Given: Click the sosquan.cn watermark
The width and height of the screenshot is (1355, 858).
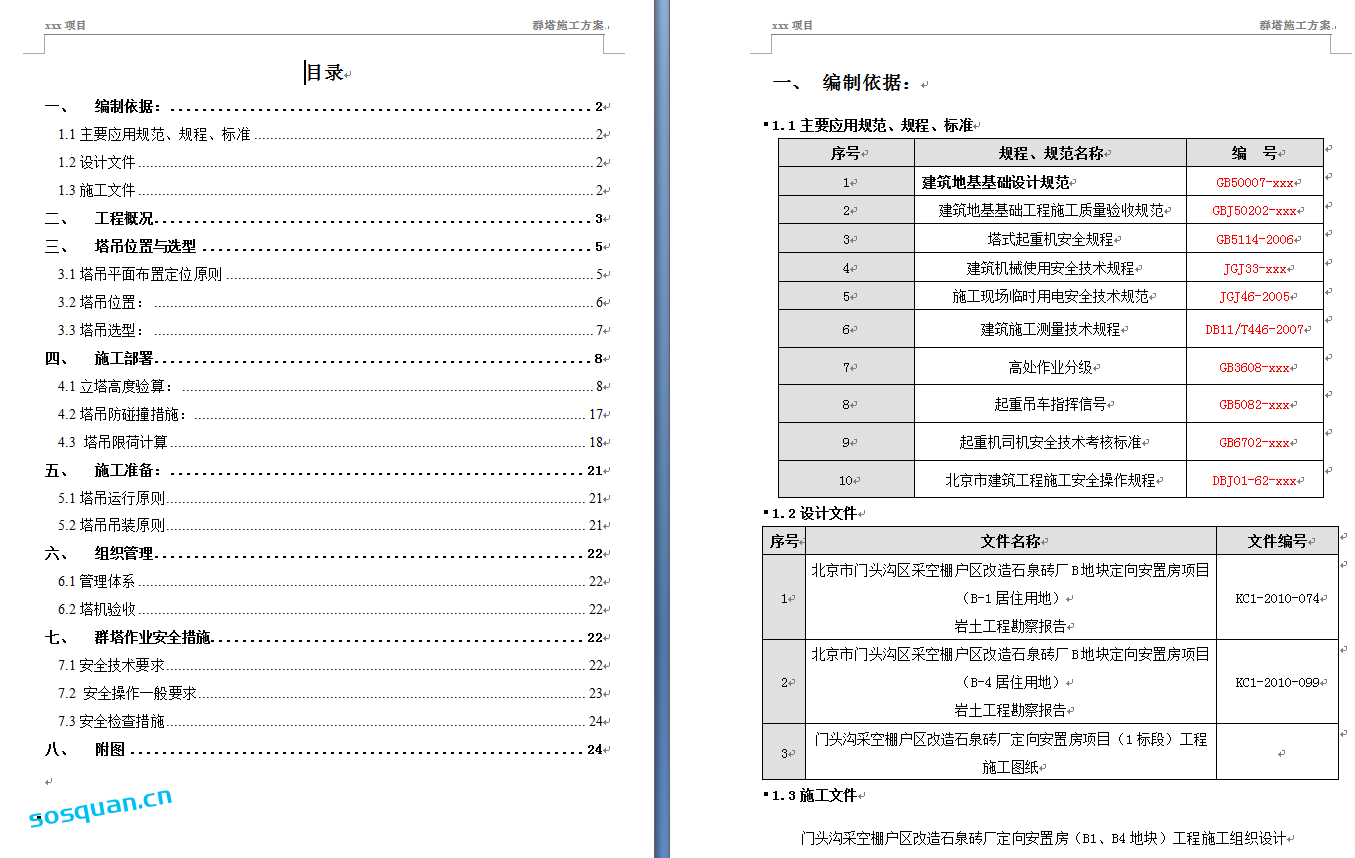Looking at the screenshot, I should [101, 806].
